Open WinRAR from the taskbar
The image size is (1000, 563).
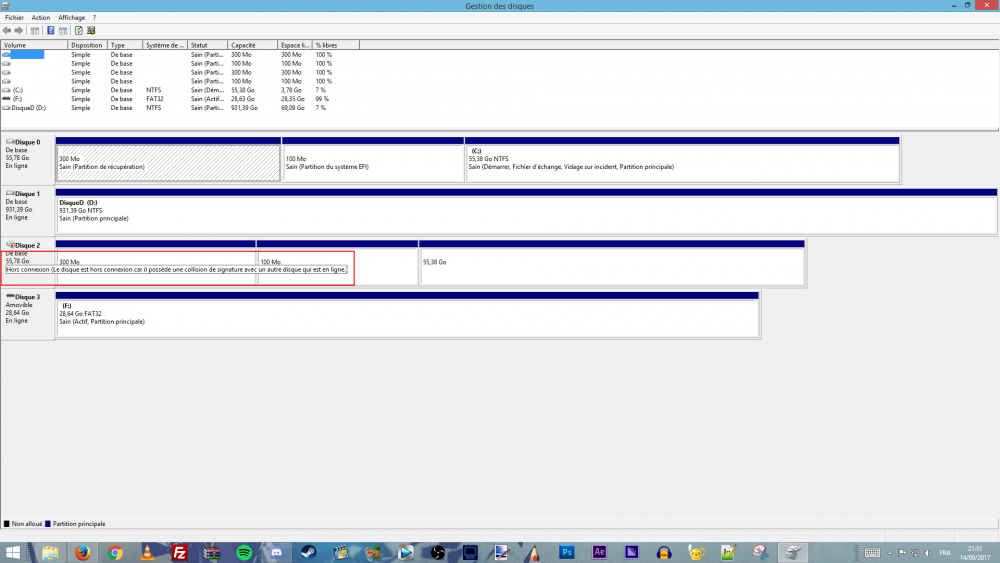pos(212,553)
